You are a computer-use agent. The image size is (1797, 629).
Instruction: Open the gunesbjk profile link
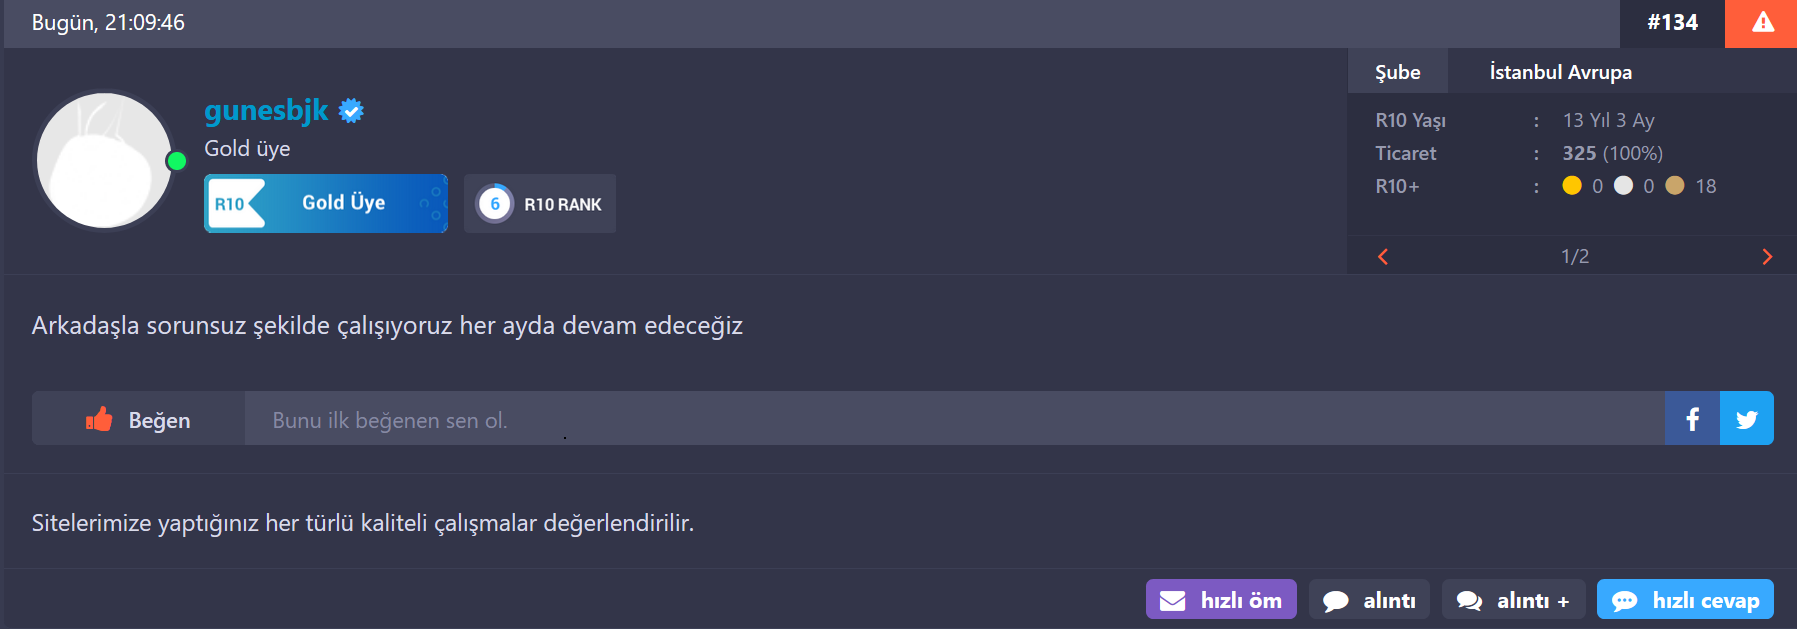[266, 110]
